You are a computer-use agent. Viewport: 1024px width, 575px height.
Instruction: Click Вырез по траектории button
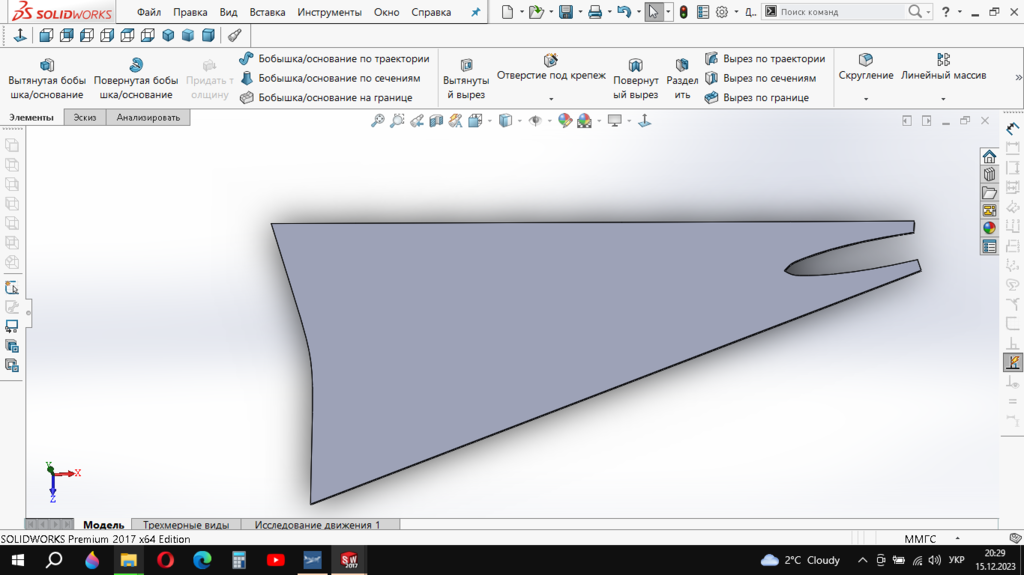coord(765,59)
